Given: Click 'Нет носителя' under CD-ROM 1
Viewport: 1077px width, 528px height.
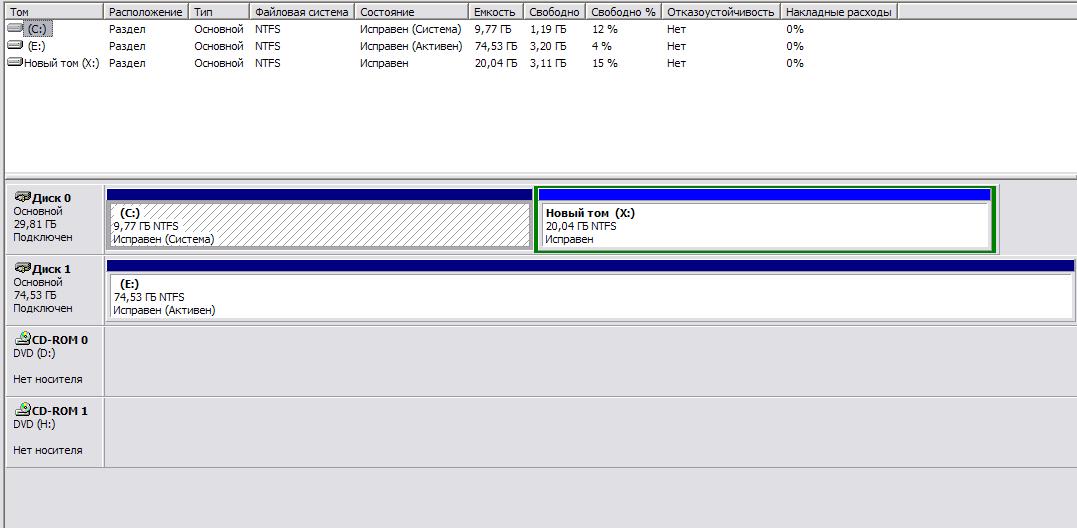Looking at the screenshot, I should (x=47, y=450).
